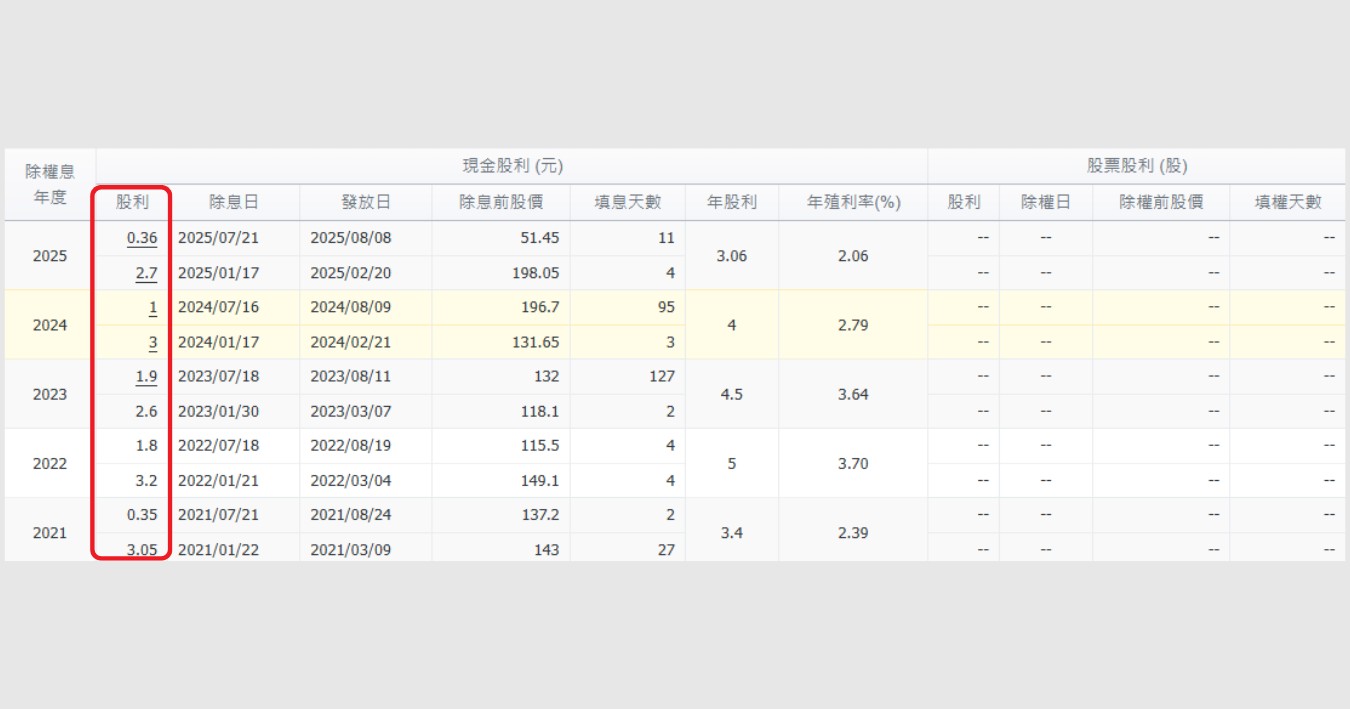Screen dimensions: 1350x709
Task: Click the 年殖利率(%) column header
Action: 854,202
